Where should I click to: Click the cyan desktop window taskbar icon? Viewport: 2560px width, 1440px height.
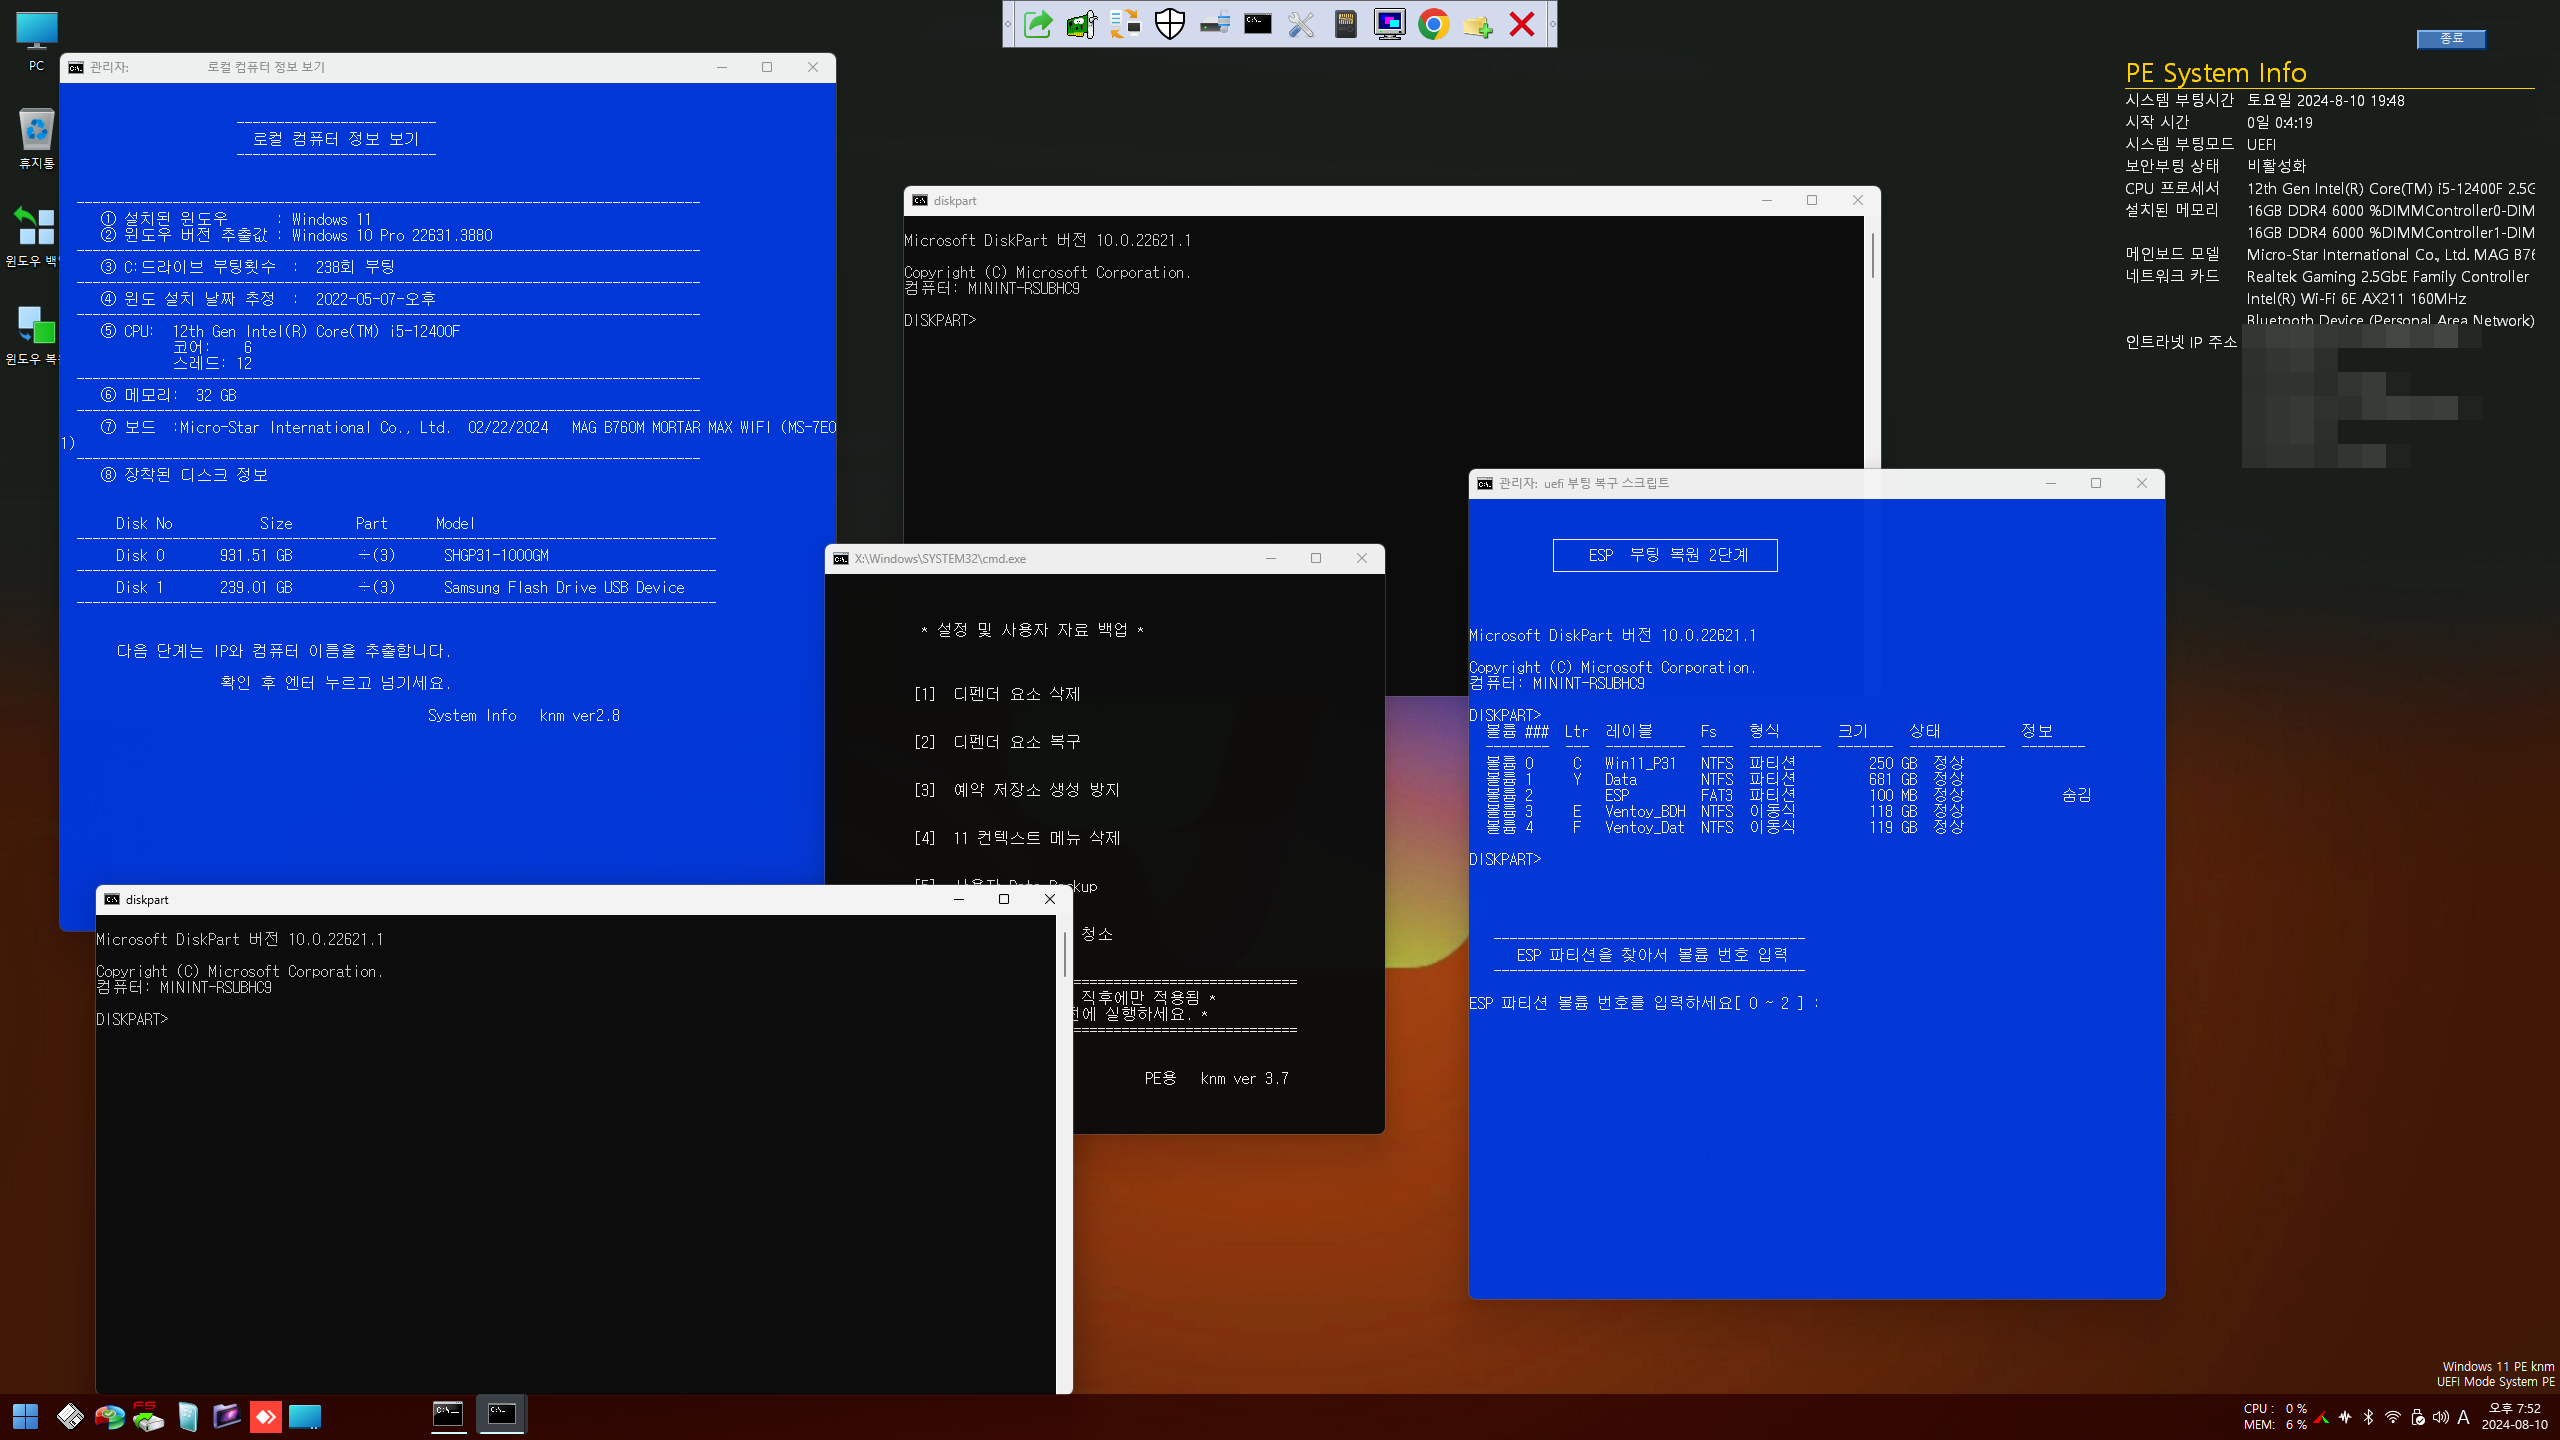coord(305,1416)
